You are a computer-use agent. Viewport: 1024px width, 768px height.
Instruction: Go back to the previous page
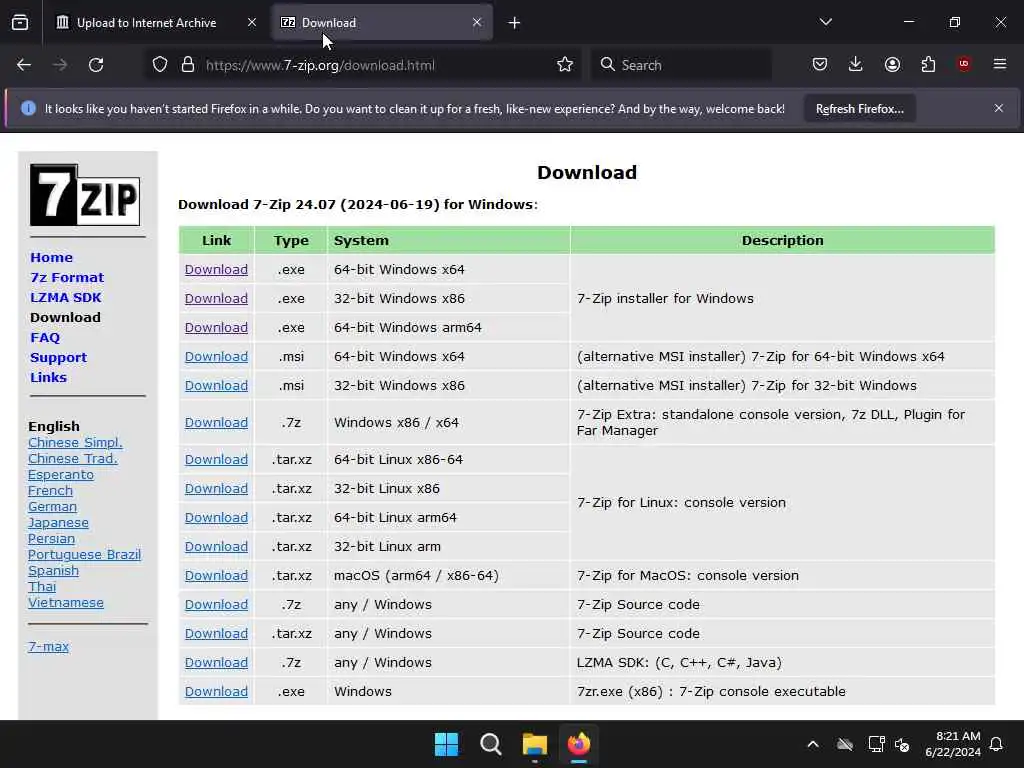click(x=24, y=65)
